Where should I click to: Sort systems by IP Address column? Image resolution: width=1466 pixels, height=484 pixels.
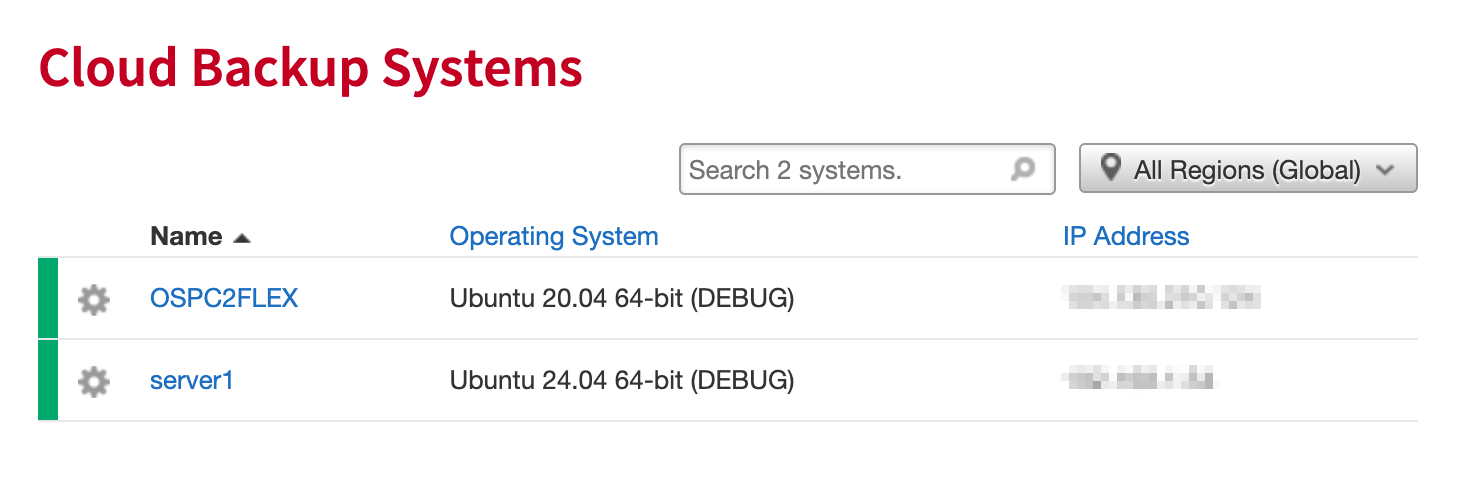point(1126,237)
